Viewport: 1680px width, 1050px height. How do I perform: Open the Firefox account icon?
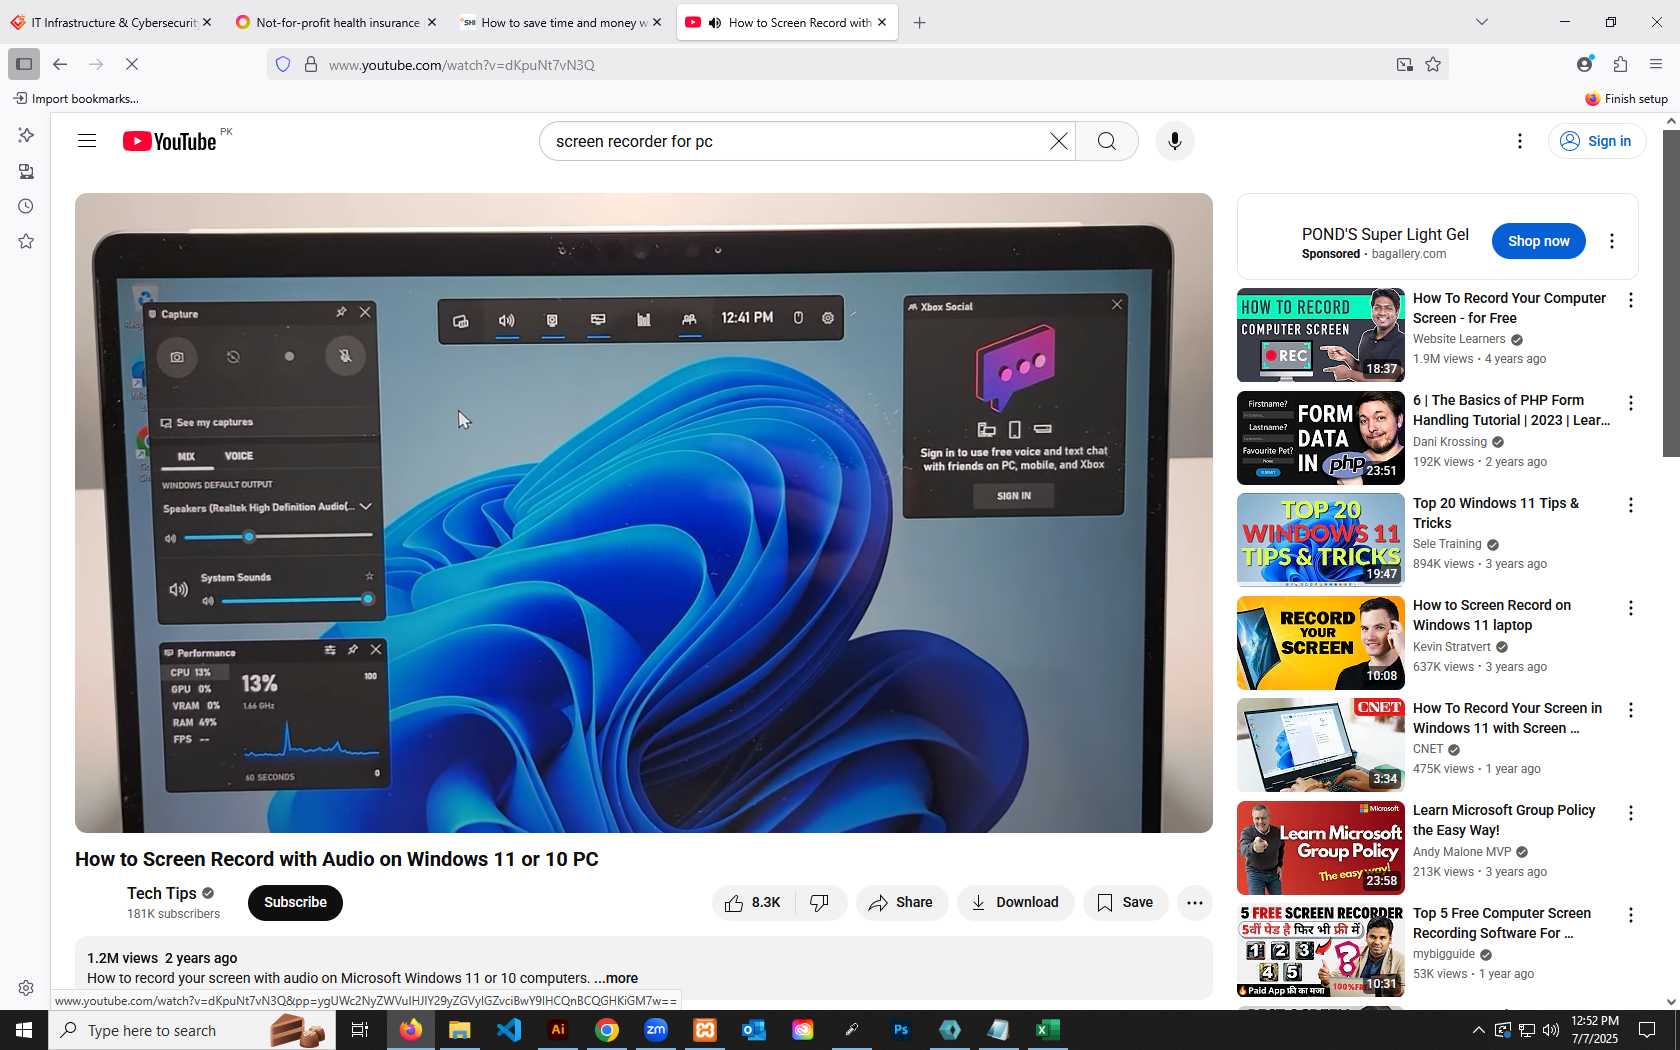click(x=1584, y=64)
